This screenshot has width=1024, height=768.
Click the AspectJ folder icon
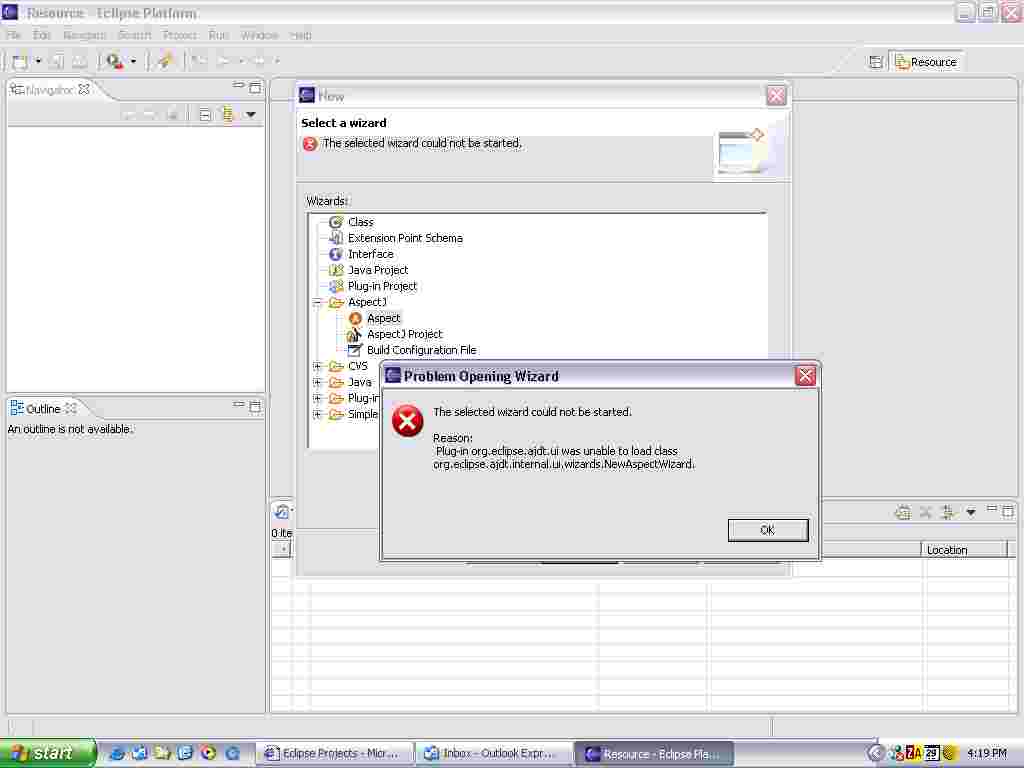(336, 302)
